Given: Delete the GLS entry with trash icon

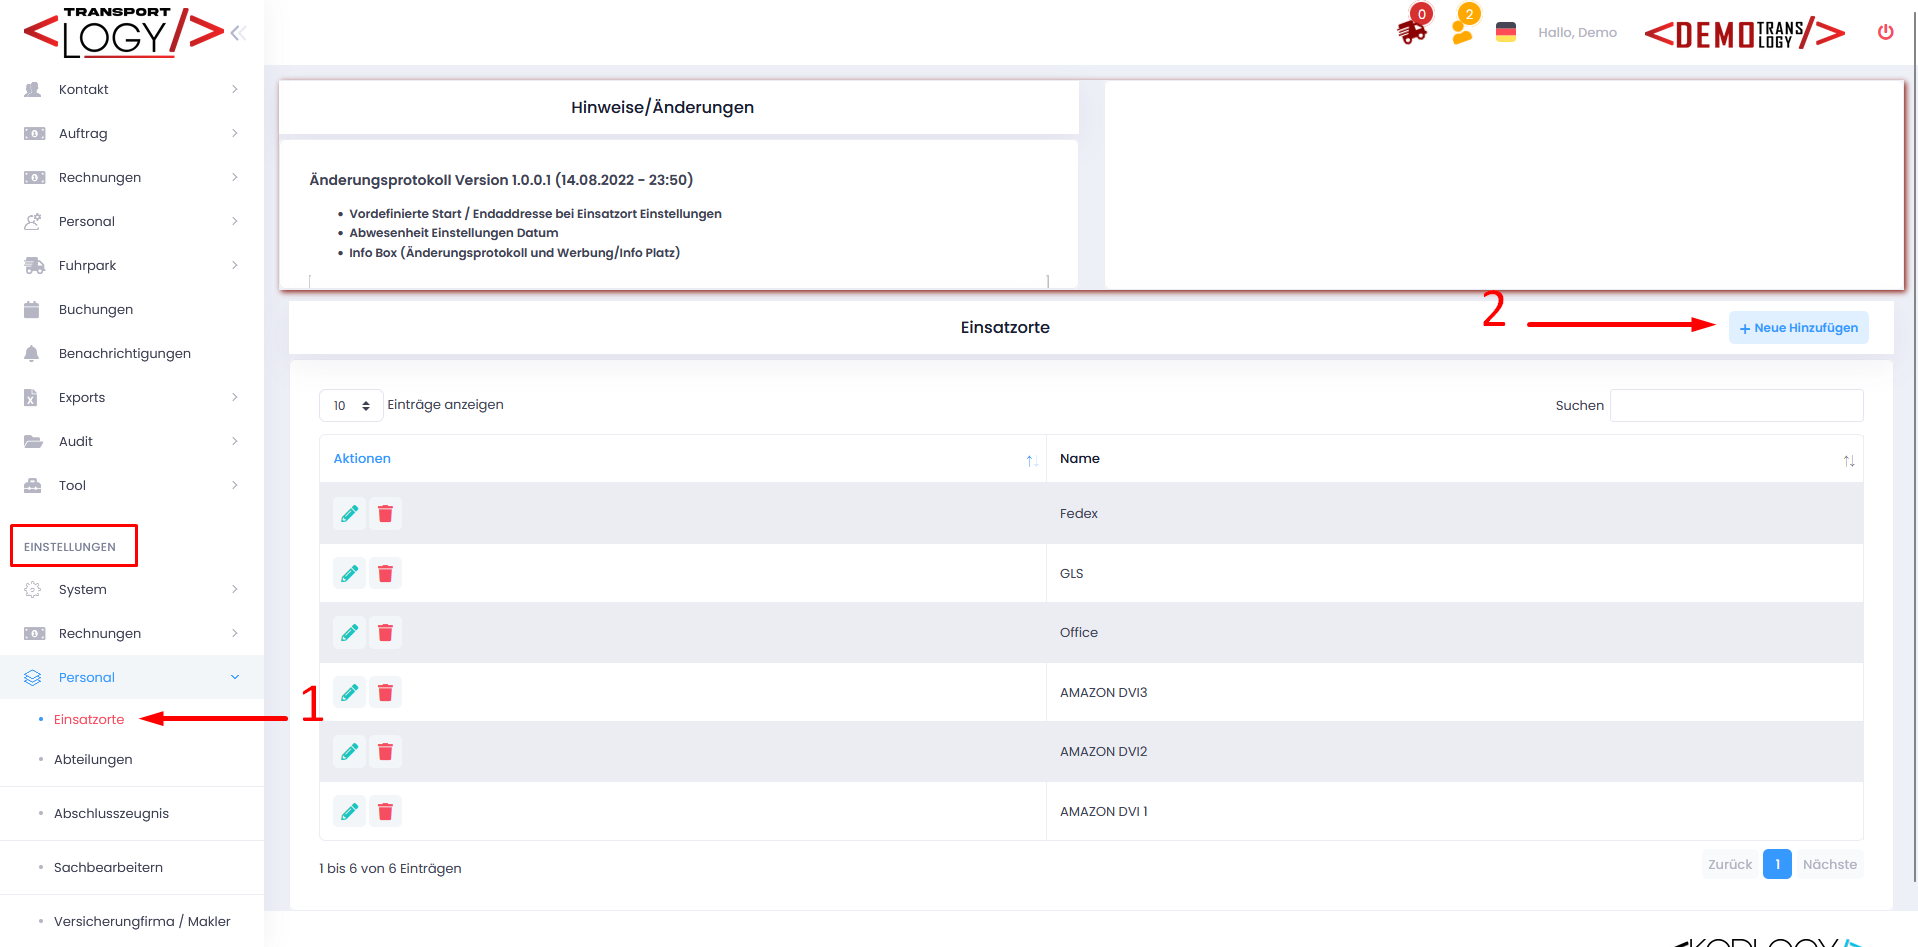Looking at the screenshot, I should (x=385, y=574).
